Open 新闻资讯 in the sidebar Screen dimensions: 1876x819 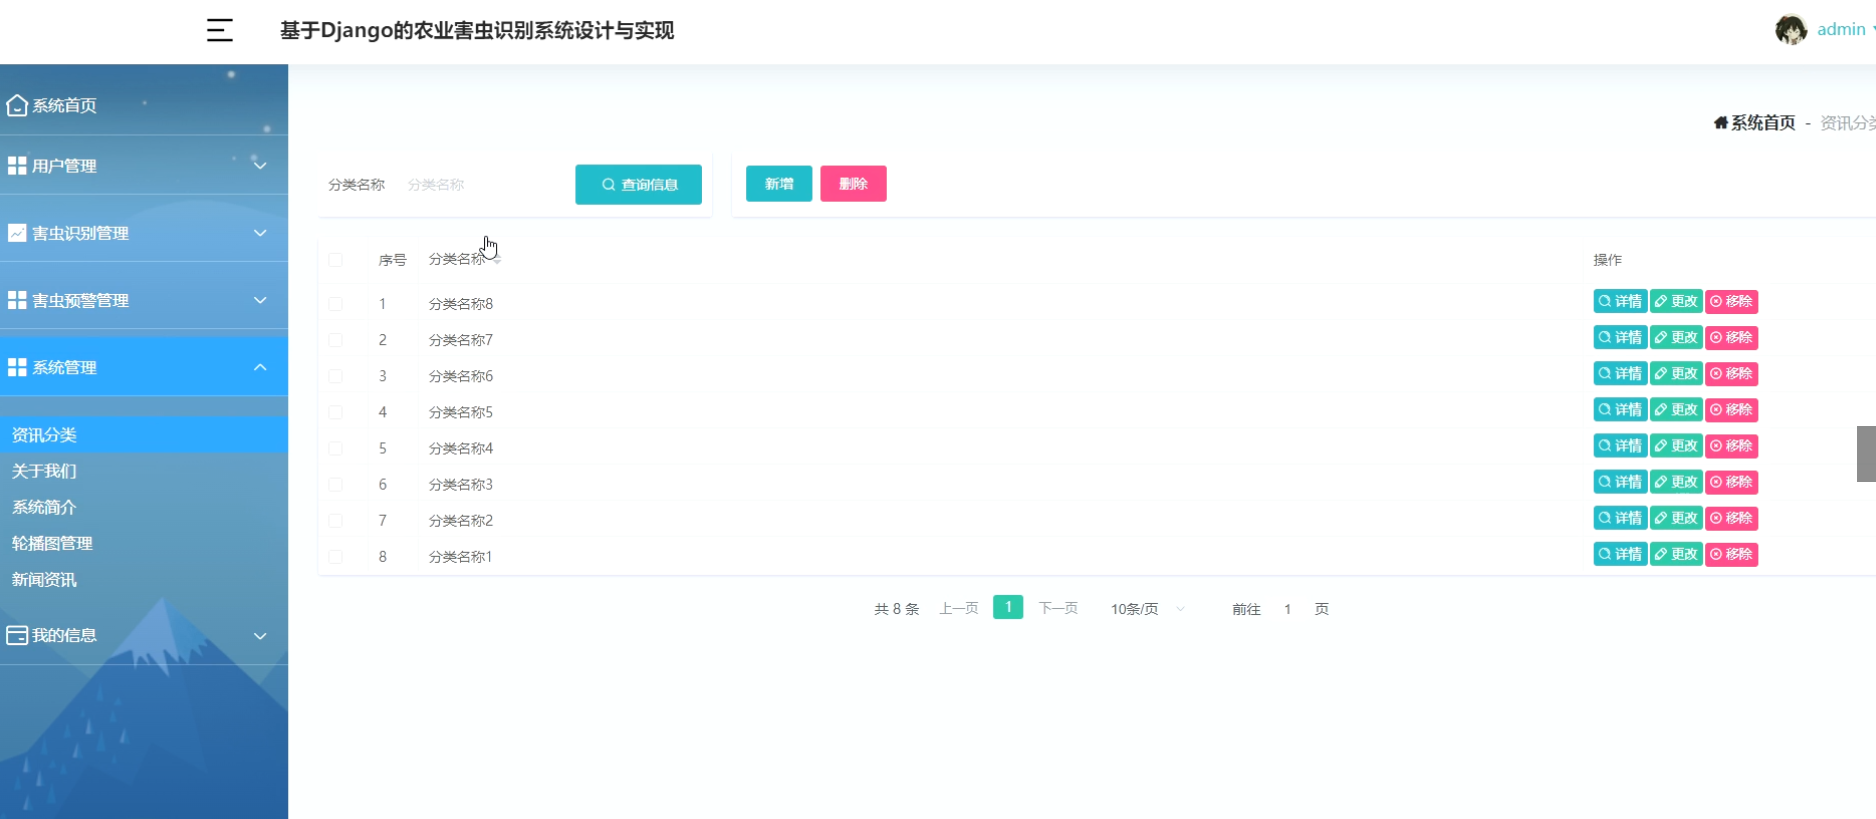click(x=144, y=579)
